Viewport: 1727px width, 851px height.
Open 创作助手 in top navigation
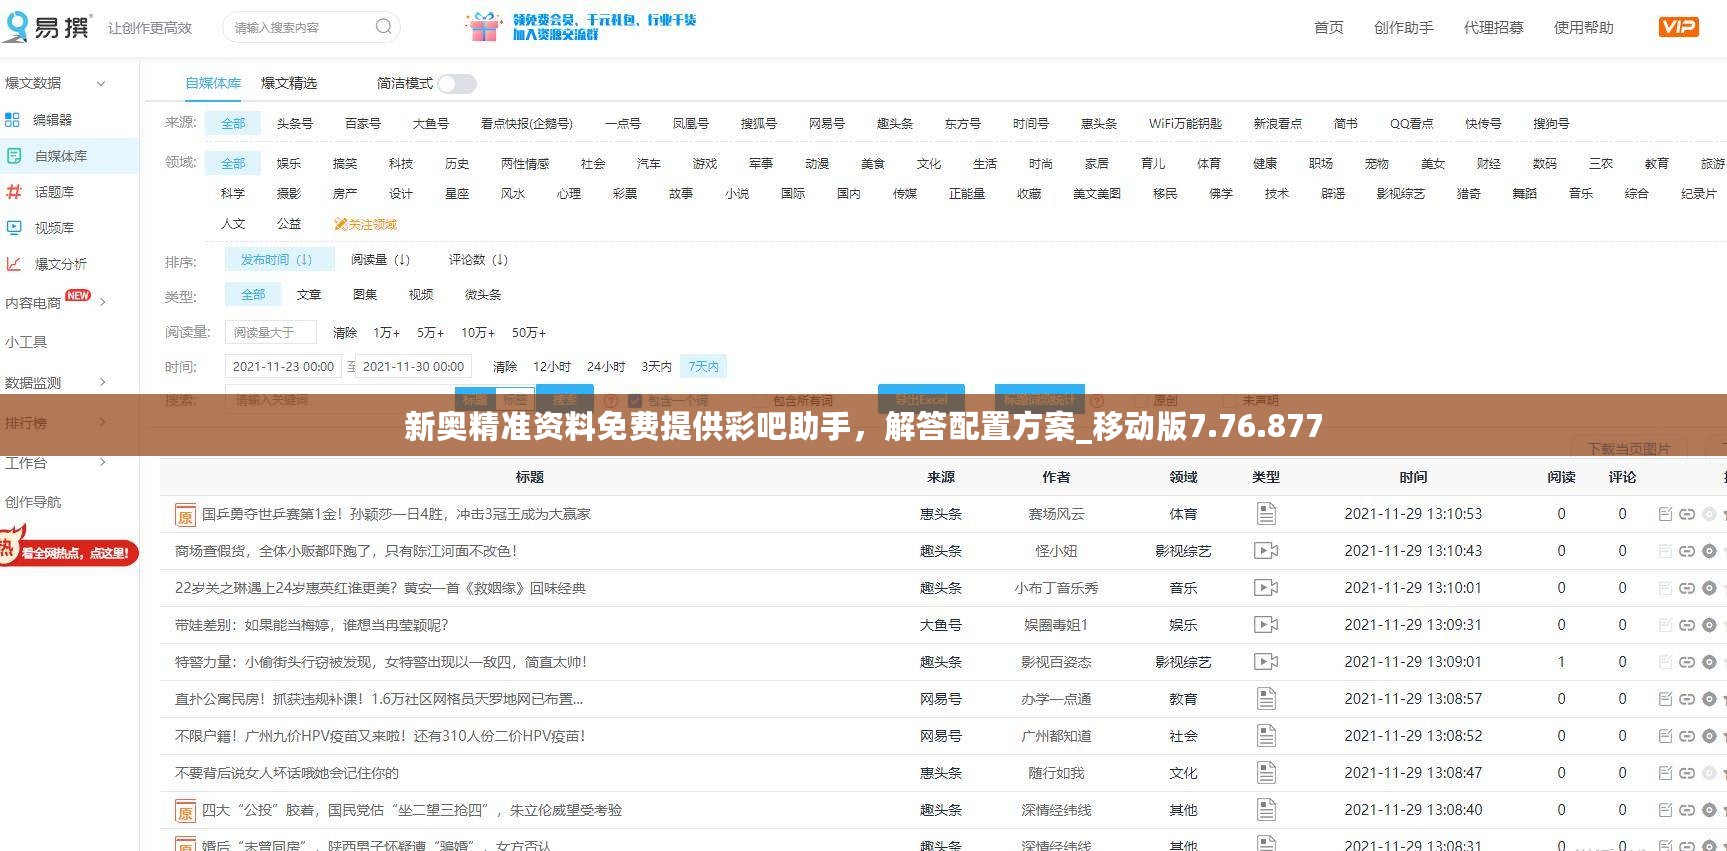point(1404,28)
